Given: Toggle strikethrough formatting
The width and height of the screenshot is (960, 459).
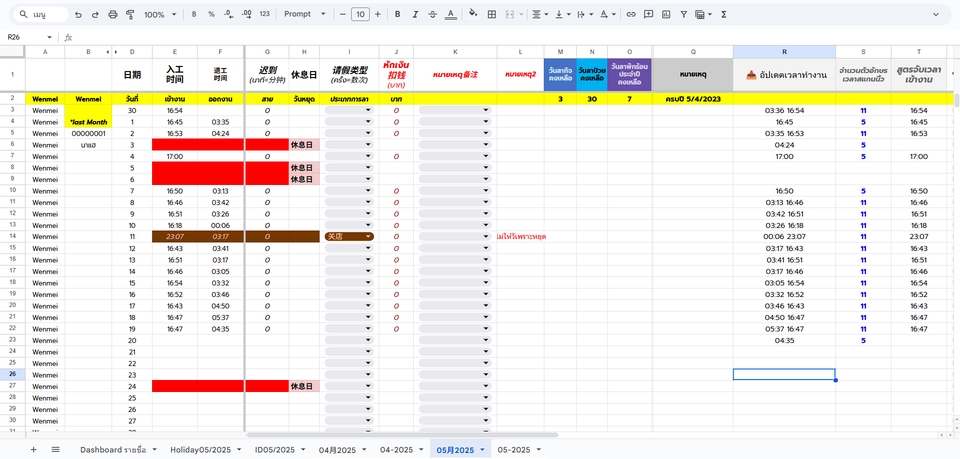Looking at the screenshot, I should pos(433,14).
